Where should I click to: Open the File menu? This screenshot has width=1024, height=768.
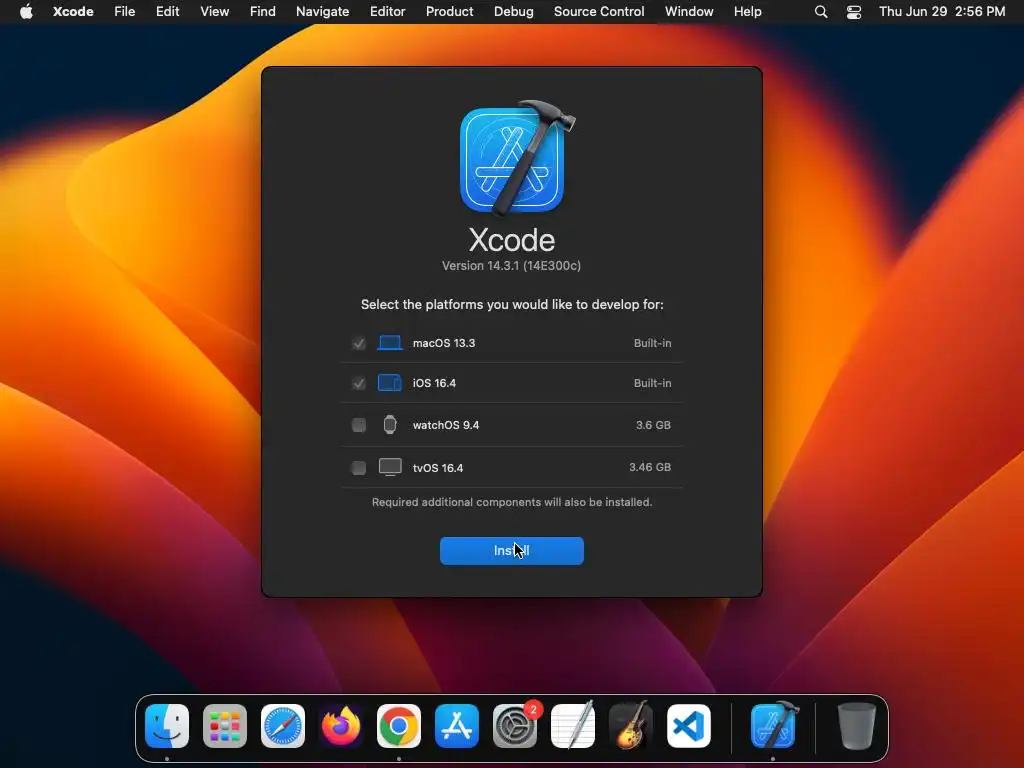[x=124, y=11]
